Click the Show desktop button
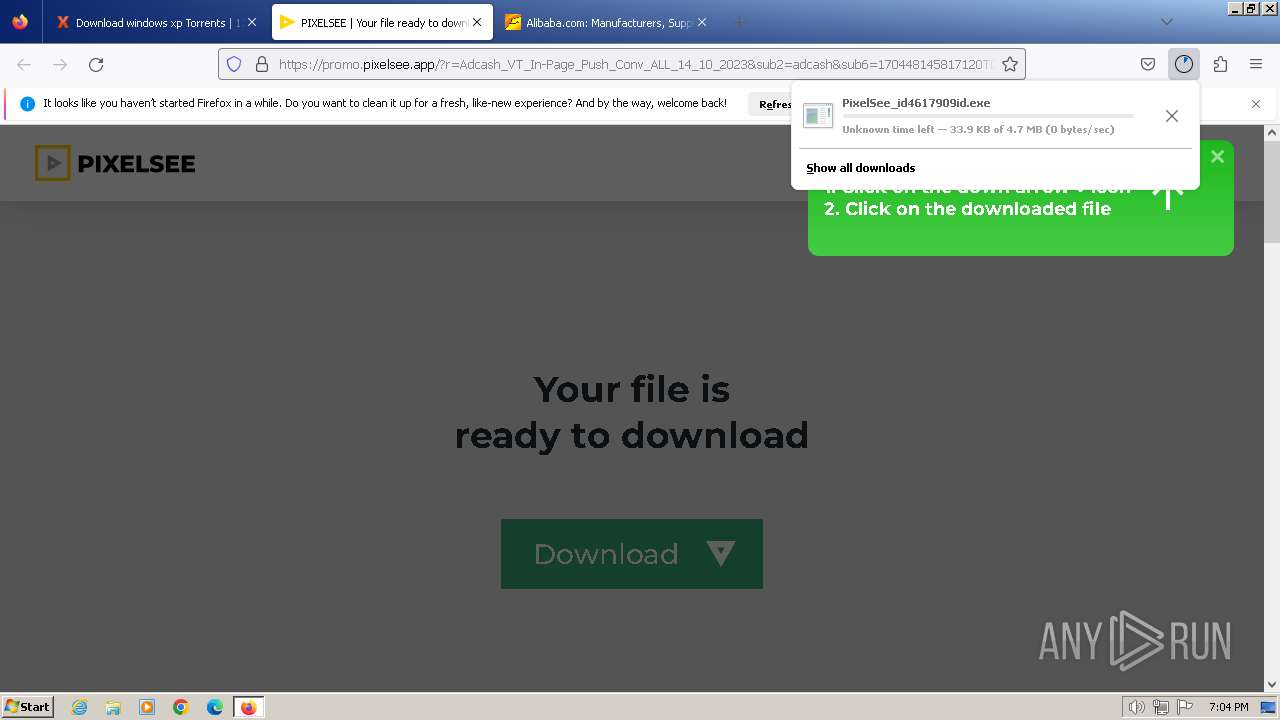Screen dimensions: 1280x720 click(1269, 707)
